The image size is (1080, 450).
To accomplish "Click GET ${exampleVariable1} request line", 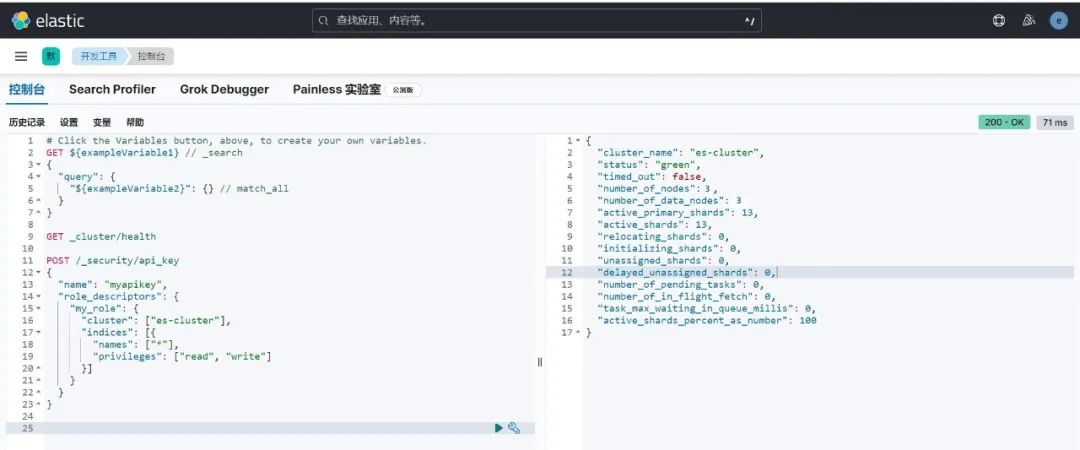I will (144, 152).
